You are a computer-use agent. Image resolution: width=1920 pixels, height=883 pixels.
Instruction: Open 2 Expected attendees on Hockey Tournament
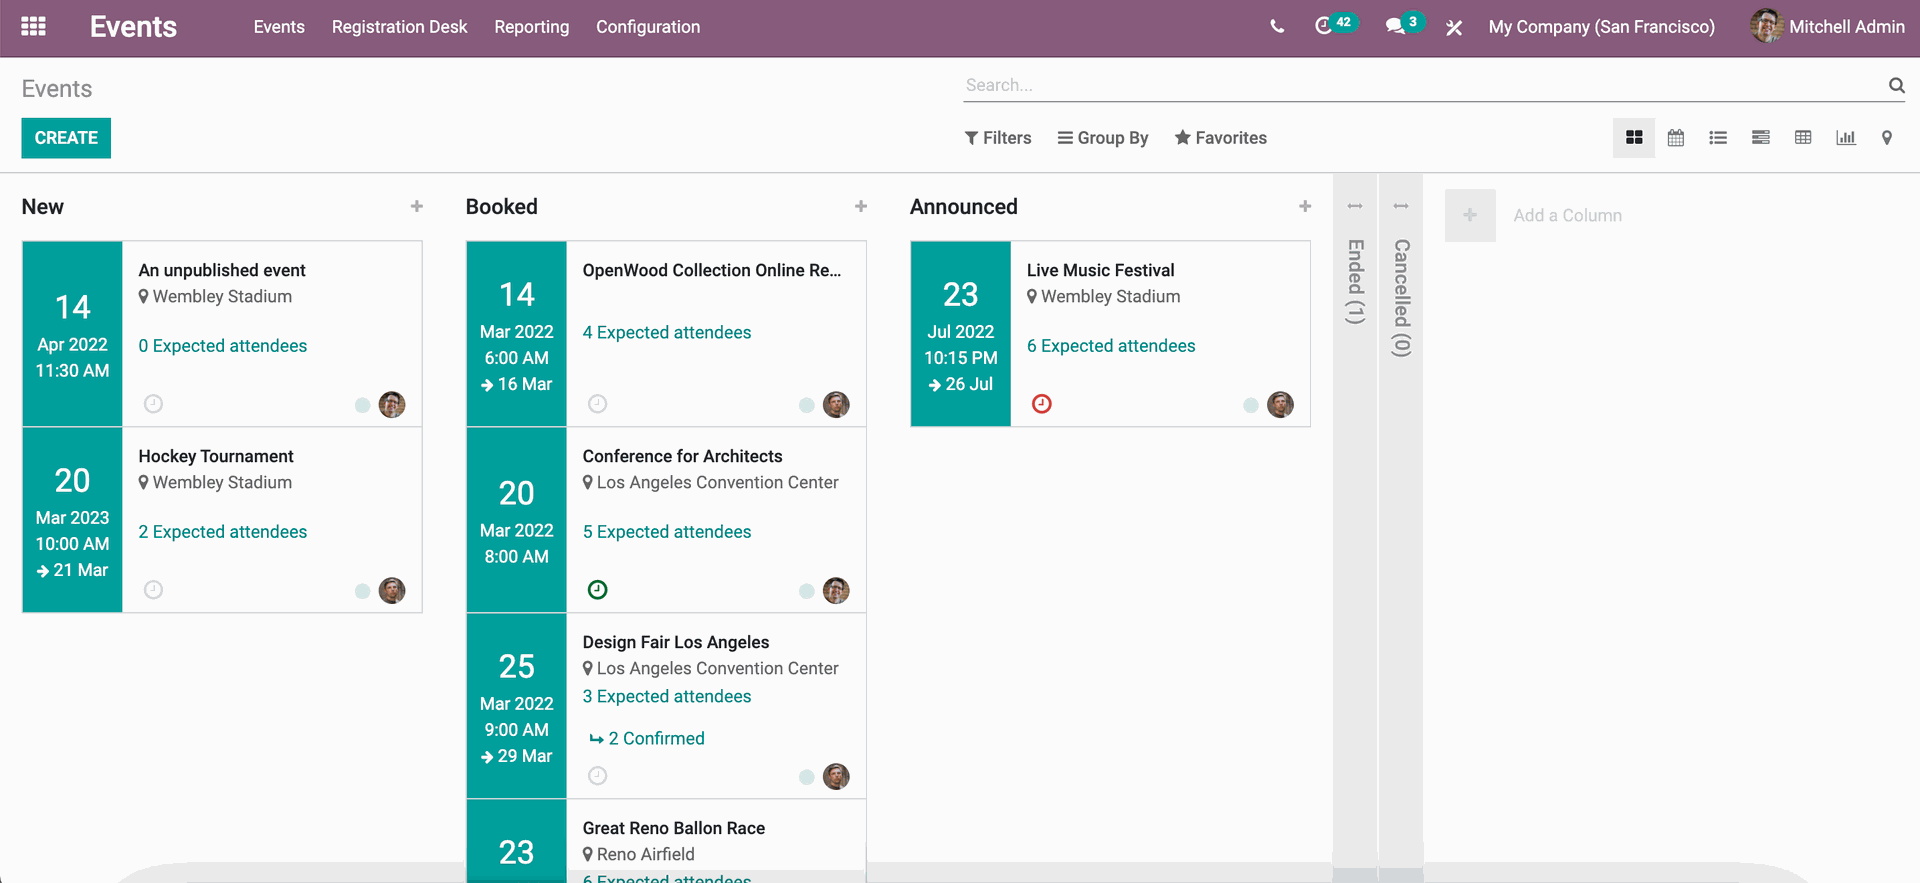(x=223, y=532)
